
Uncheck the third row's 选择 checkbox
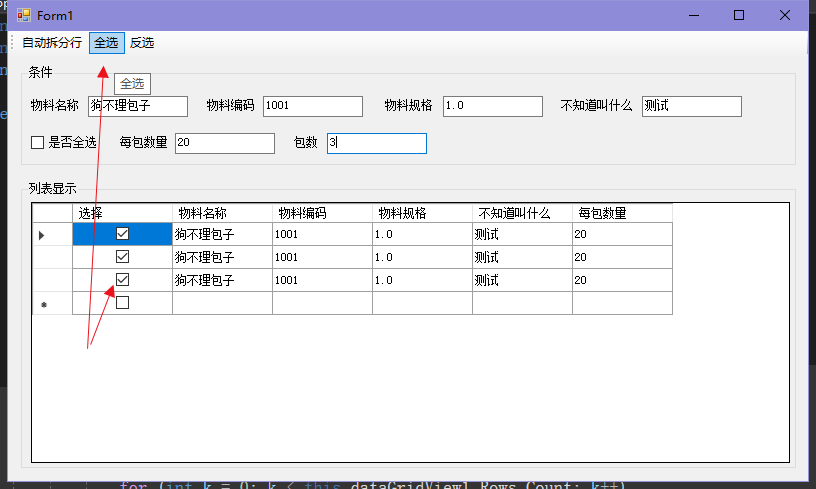pyautogui.click(x=122, y=280)
